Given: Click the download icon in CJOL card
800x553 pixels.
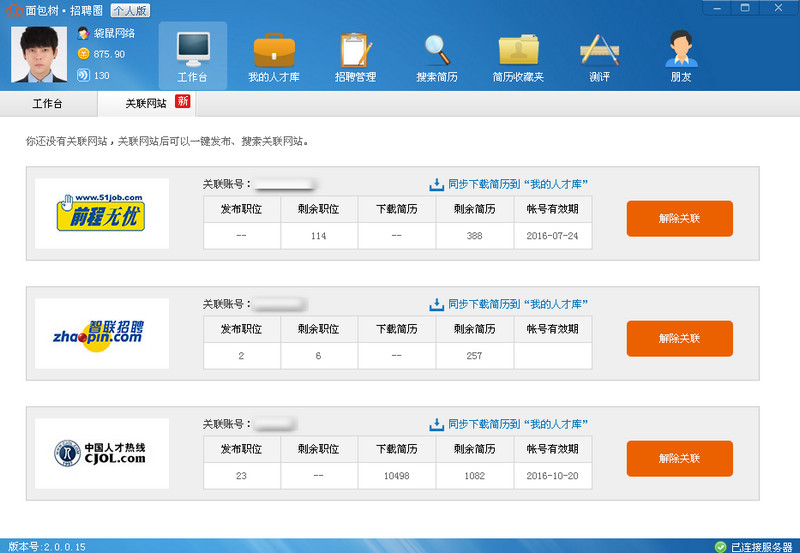Looking at the screenshot, I should (436, 424).
